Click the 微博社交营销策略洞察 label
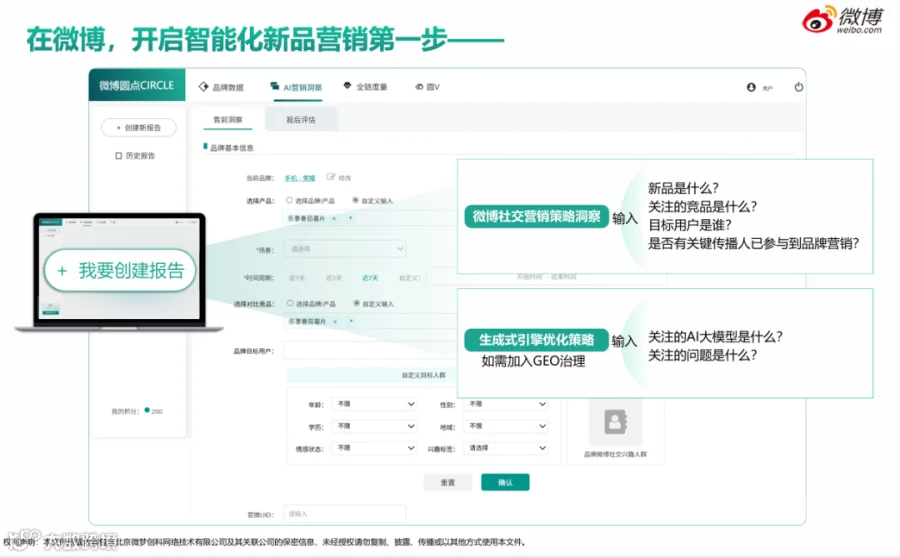 click(537, 216)
